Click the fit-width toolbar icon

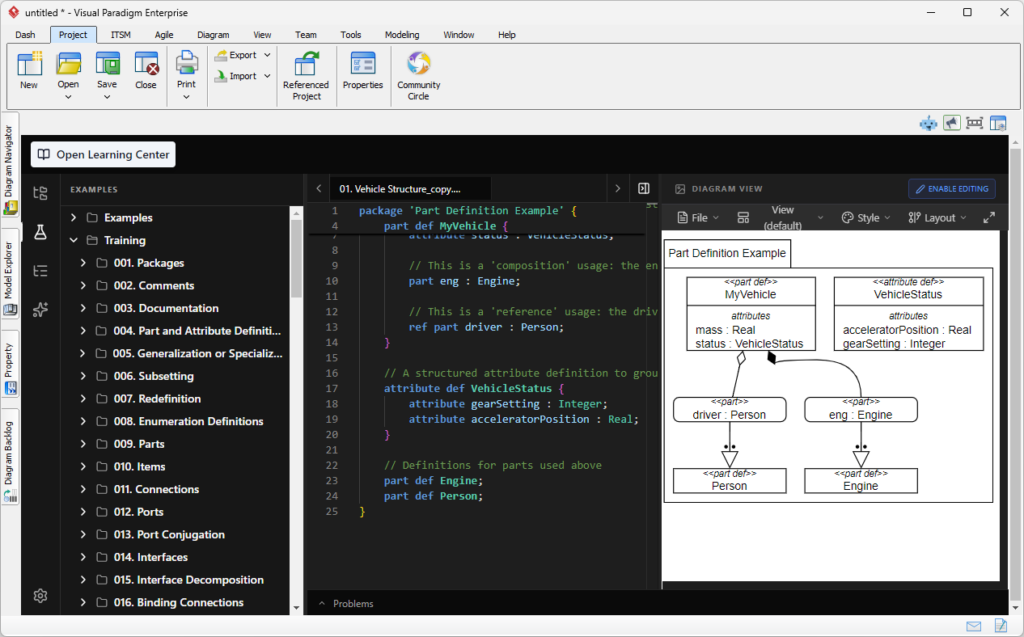point(974,123)
